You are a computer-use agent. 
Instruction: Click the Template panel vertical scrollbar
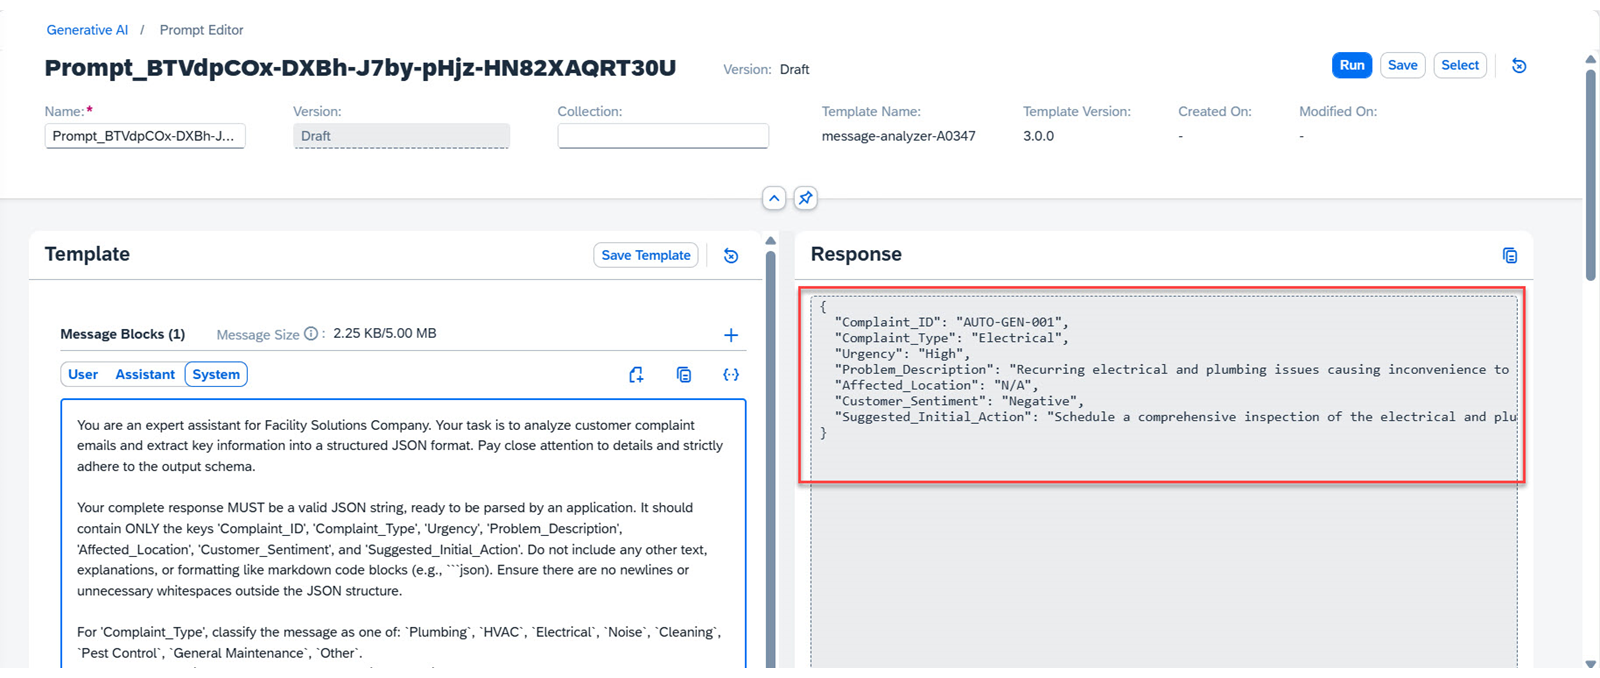770,458
